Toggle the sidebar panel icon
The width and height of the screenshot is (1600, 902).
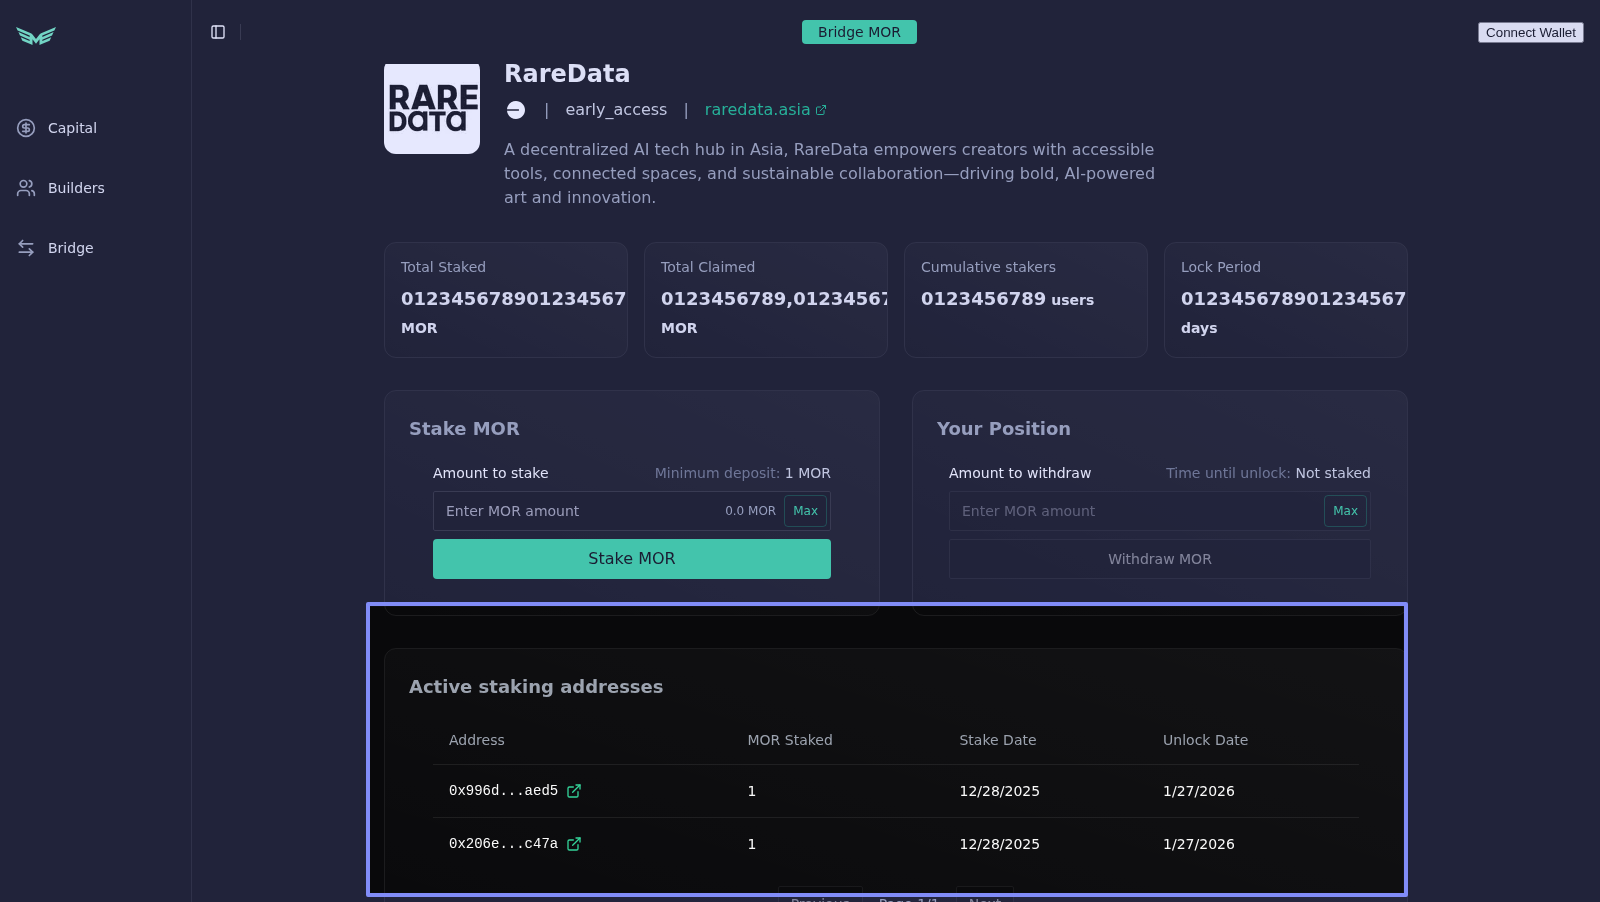pos(218,32)
